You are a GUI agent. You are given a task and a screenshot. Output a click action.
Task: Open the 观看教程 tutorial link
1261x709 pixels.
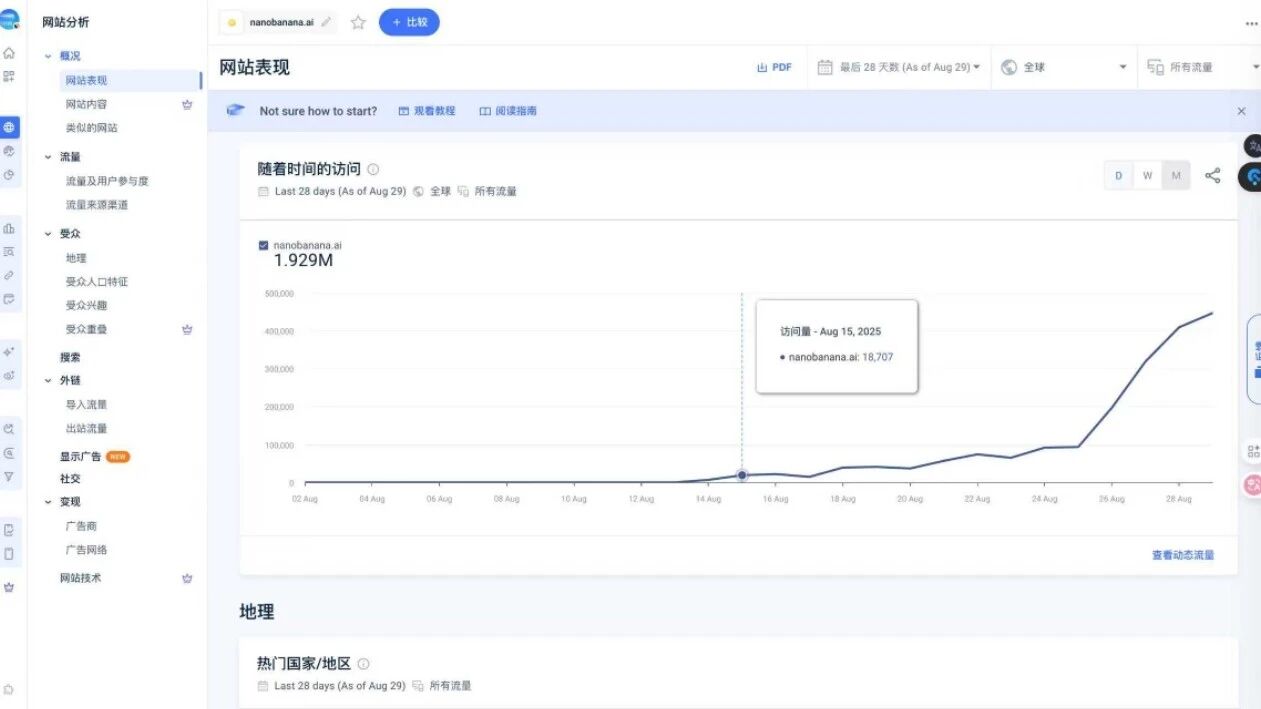click(x=427, y=111)
